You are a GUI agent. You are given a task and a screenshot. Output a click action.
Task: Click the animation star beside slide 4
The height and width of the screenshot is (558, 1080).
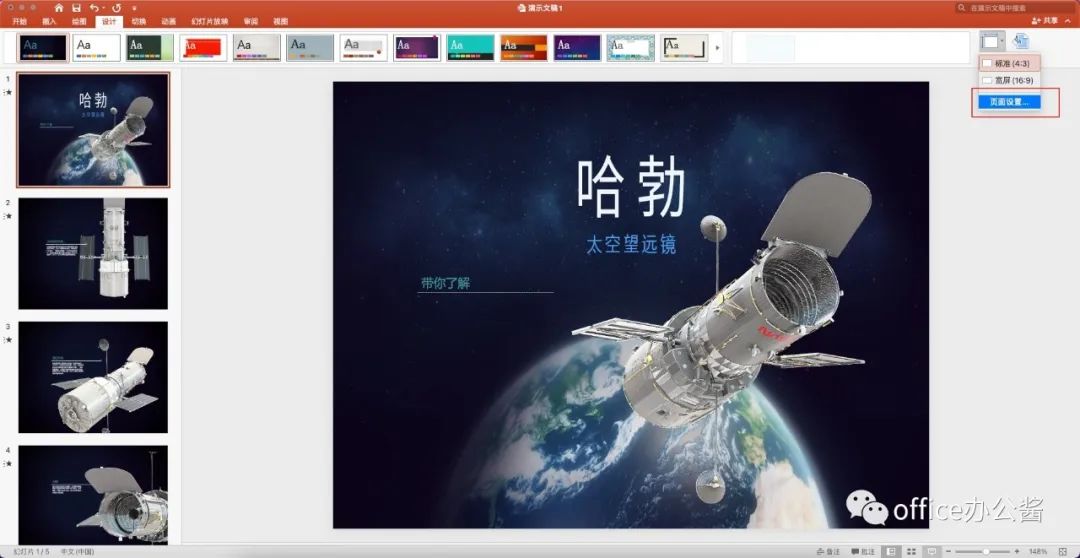(8, 464)
